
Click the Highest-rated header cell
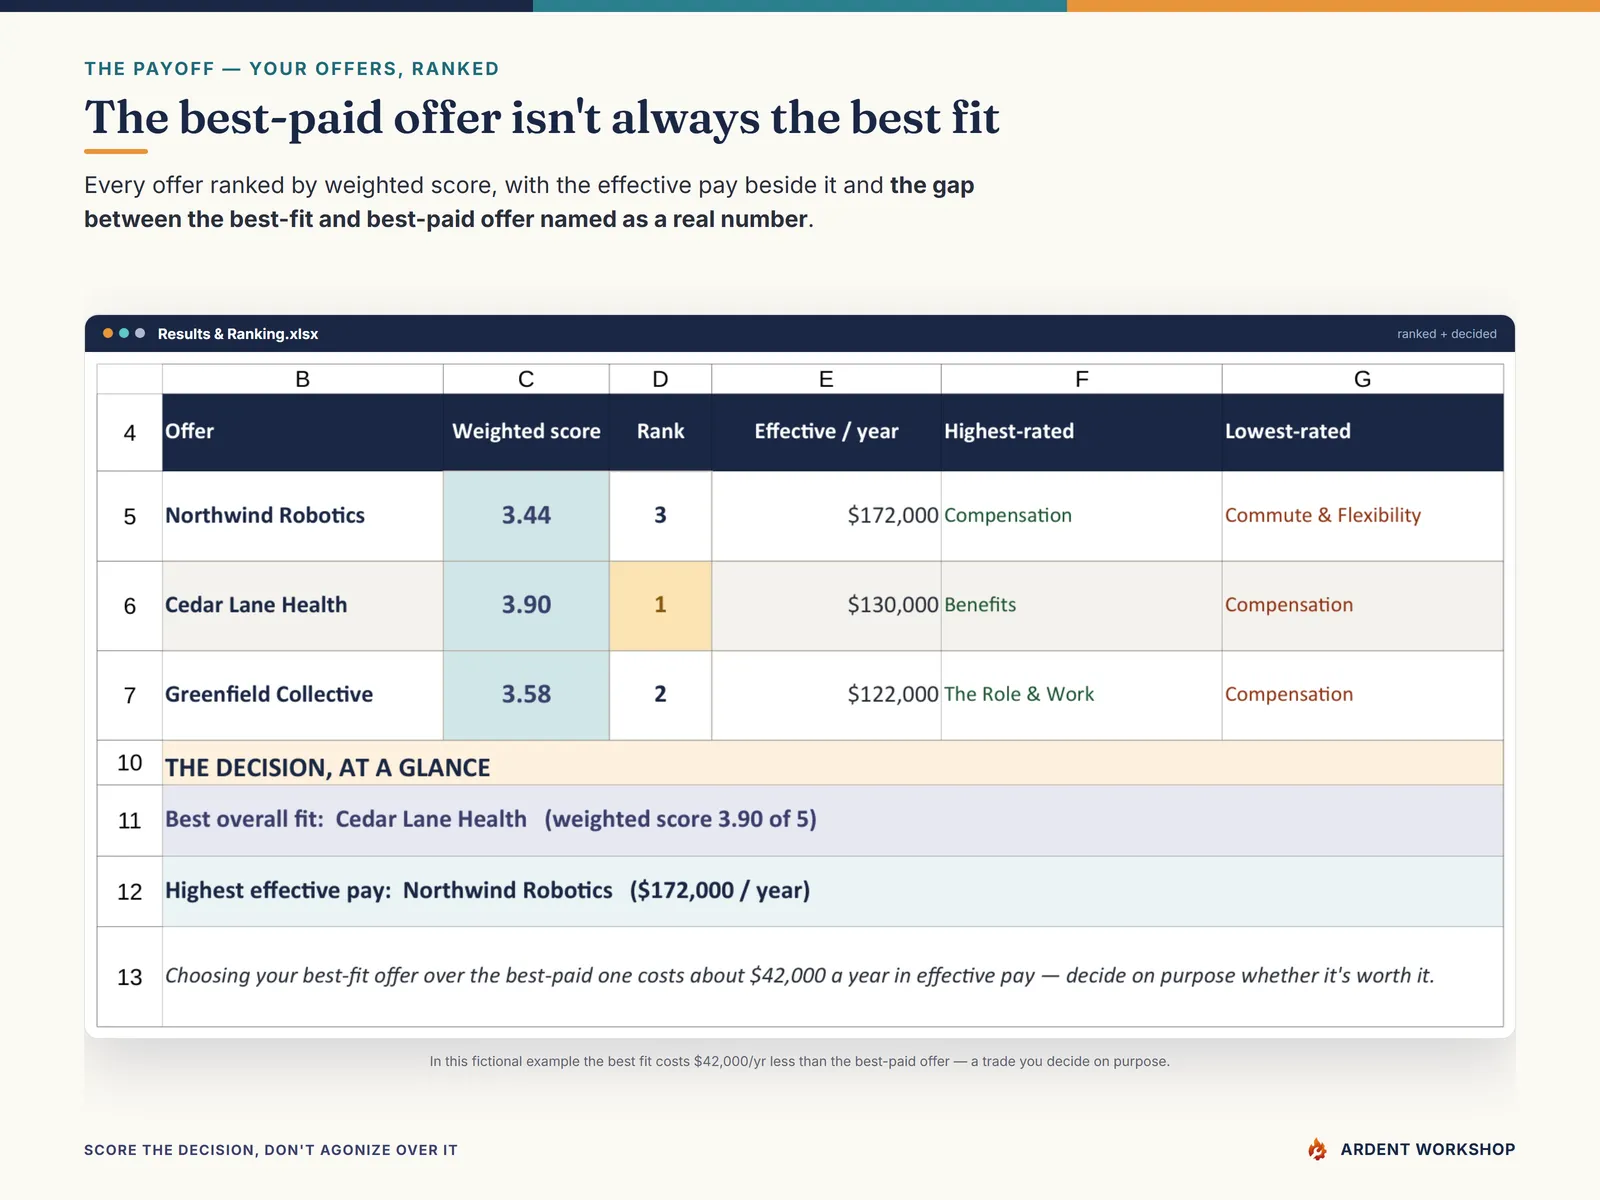point(1082,432)
